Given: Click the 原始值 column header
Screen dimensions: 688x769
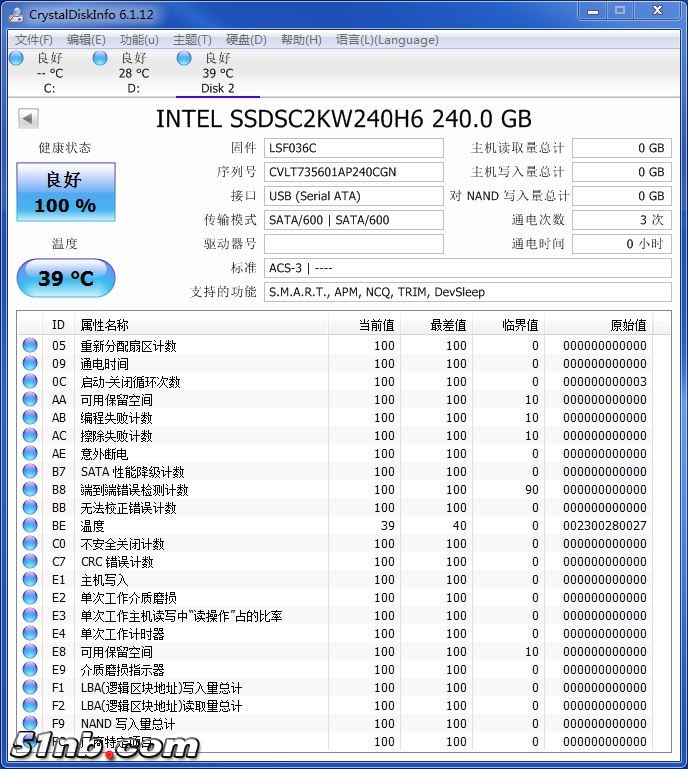Looking at the screenshot, I should [x=628, y=325].
